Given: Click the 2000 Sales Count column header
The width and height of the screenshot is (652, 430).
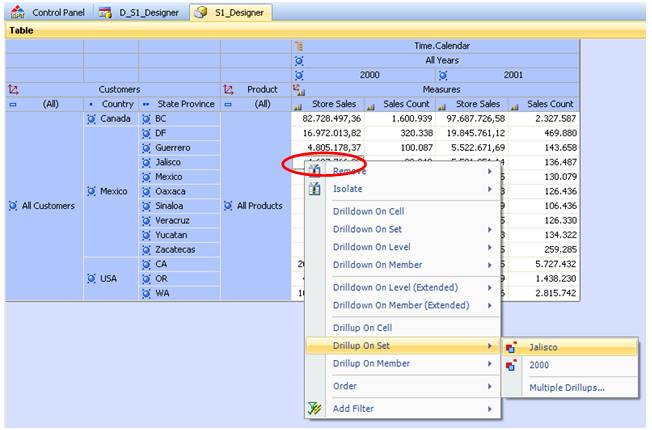Looking at the screenshot, I should (400, 104).
